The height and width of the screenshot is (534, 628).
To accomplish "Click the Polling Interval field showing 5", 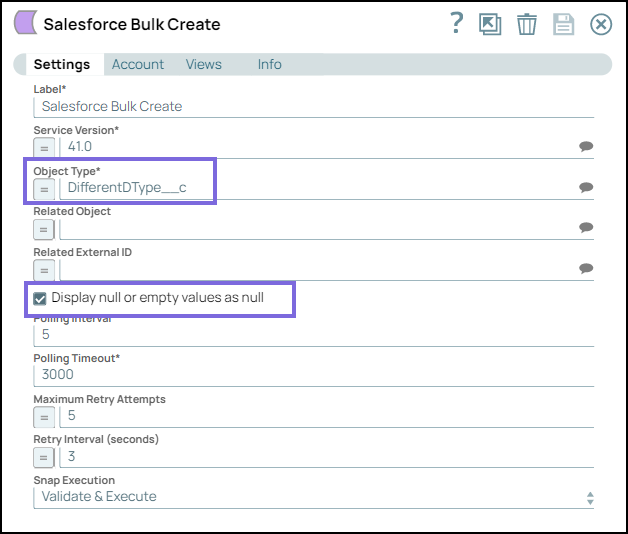I will coord(314,335).
